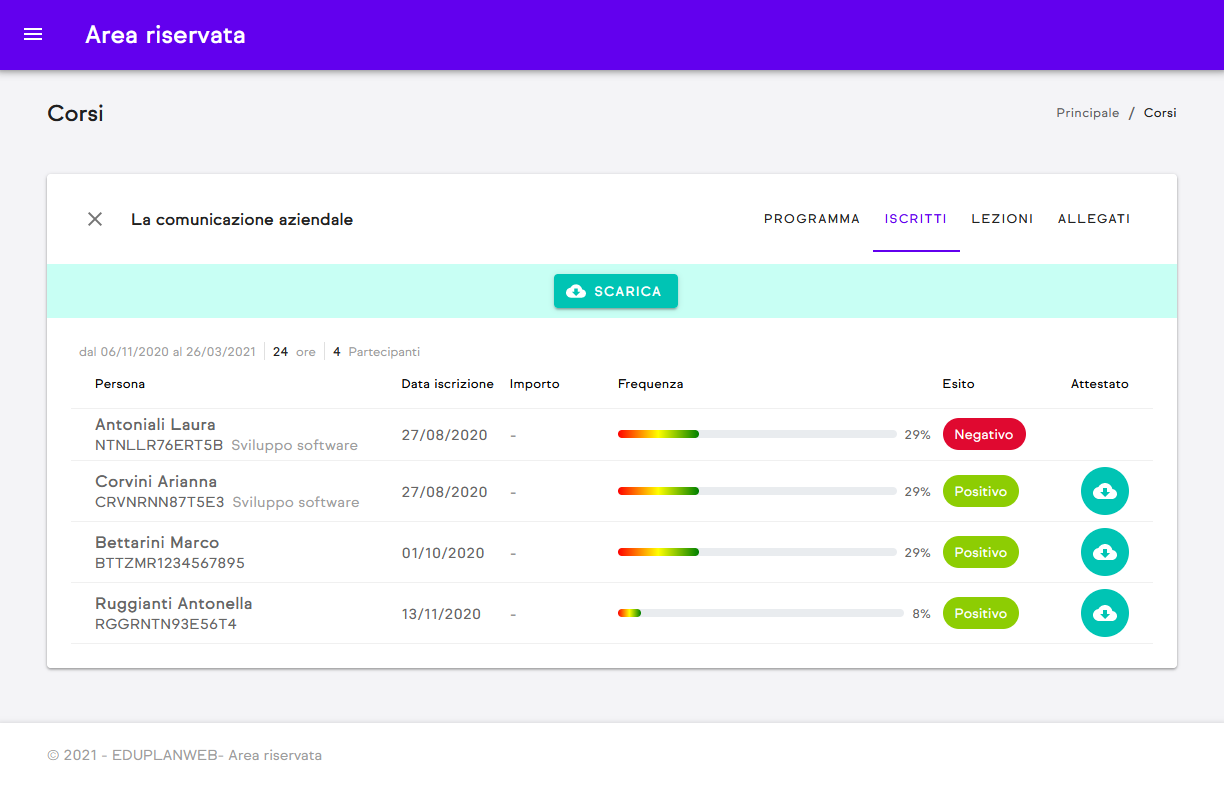Viewport: 1224px width, 785px height.
Task: Click the Positivo badge for Ruggianti Antonella
Action: tap(980, 613)
